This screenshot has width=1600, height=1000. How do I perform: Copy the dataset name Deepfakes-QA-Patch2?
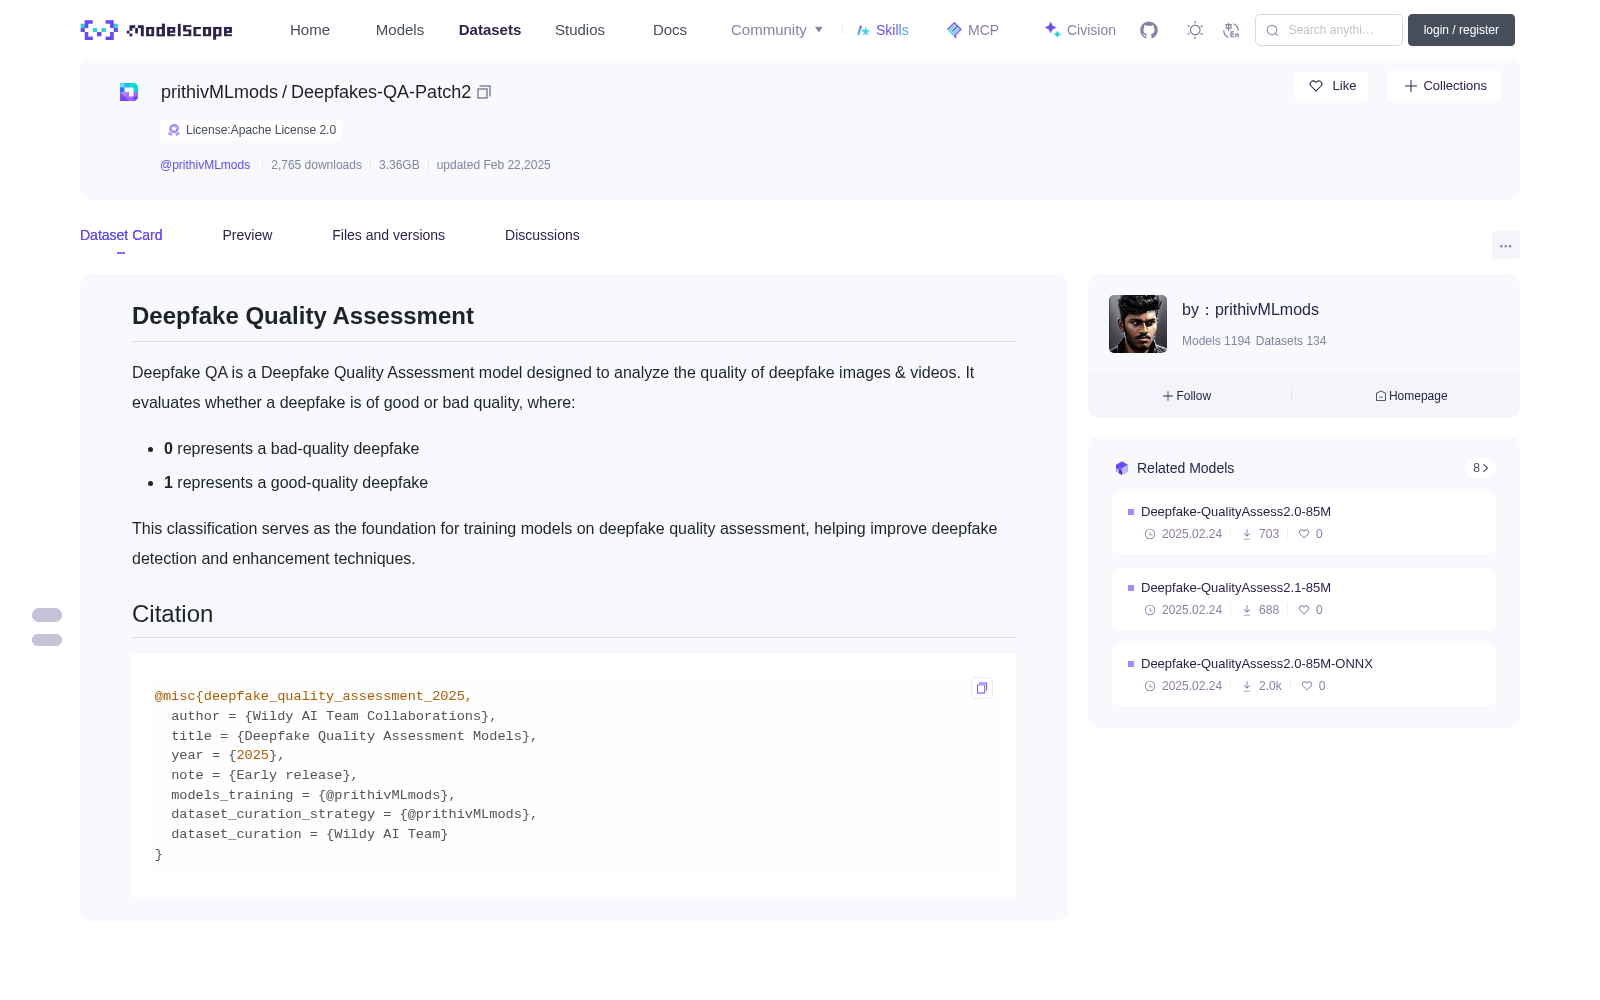coord(484,92)
